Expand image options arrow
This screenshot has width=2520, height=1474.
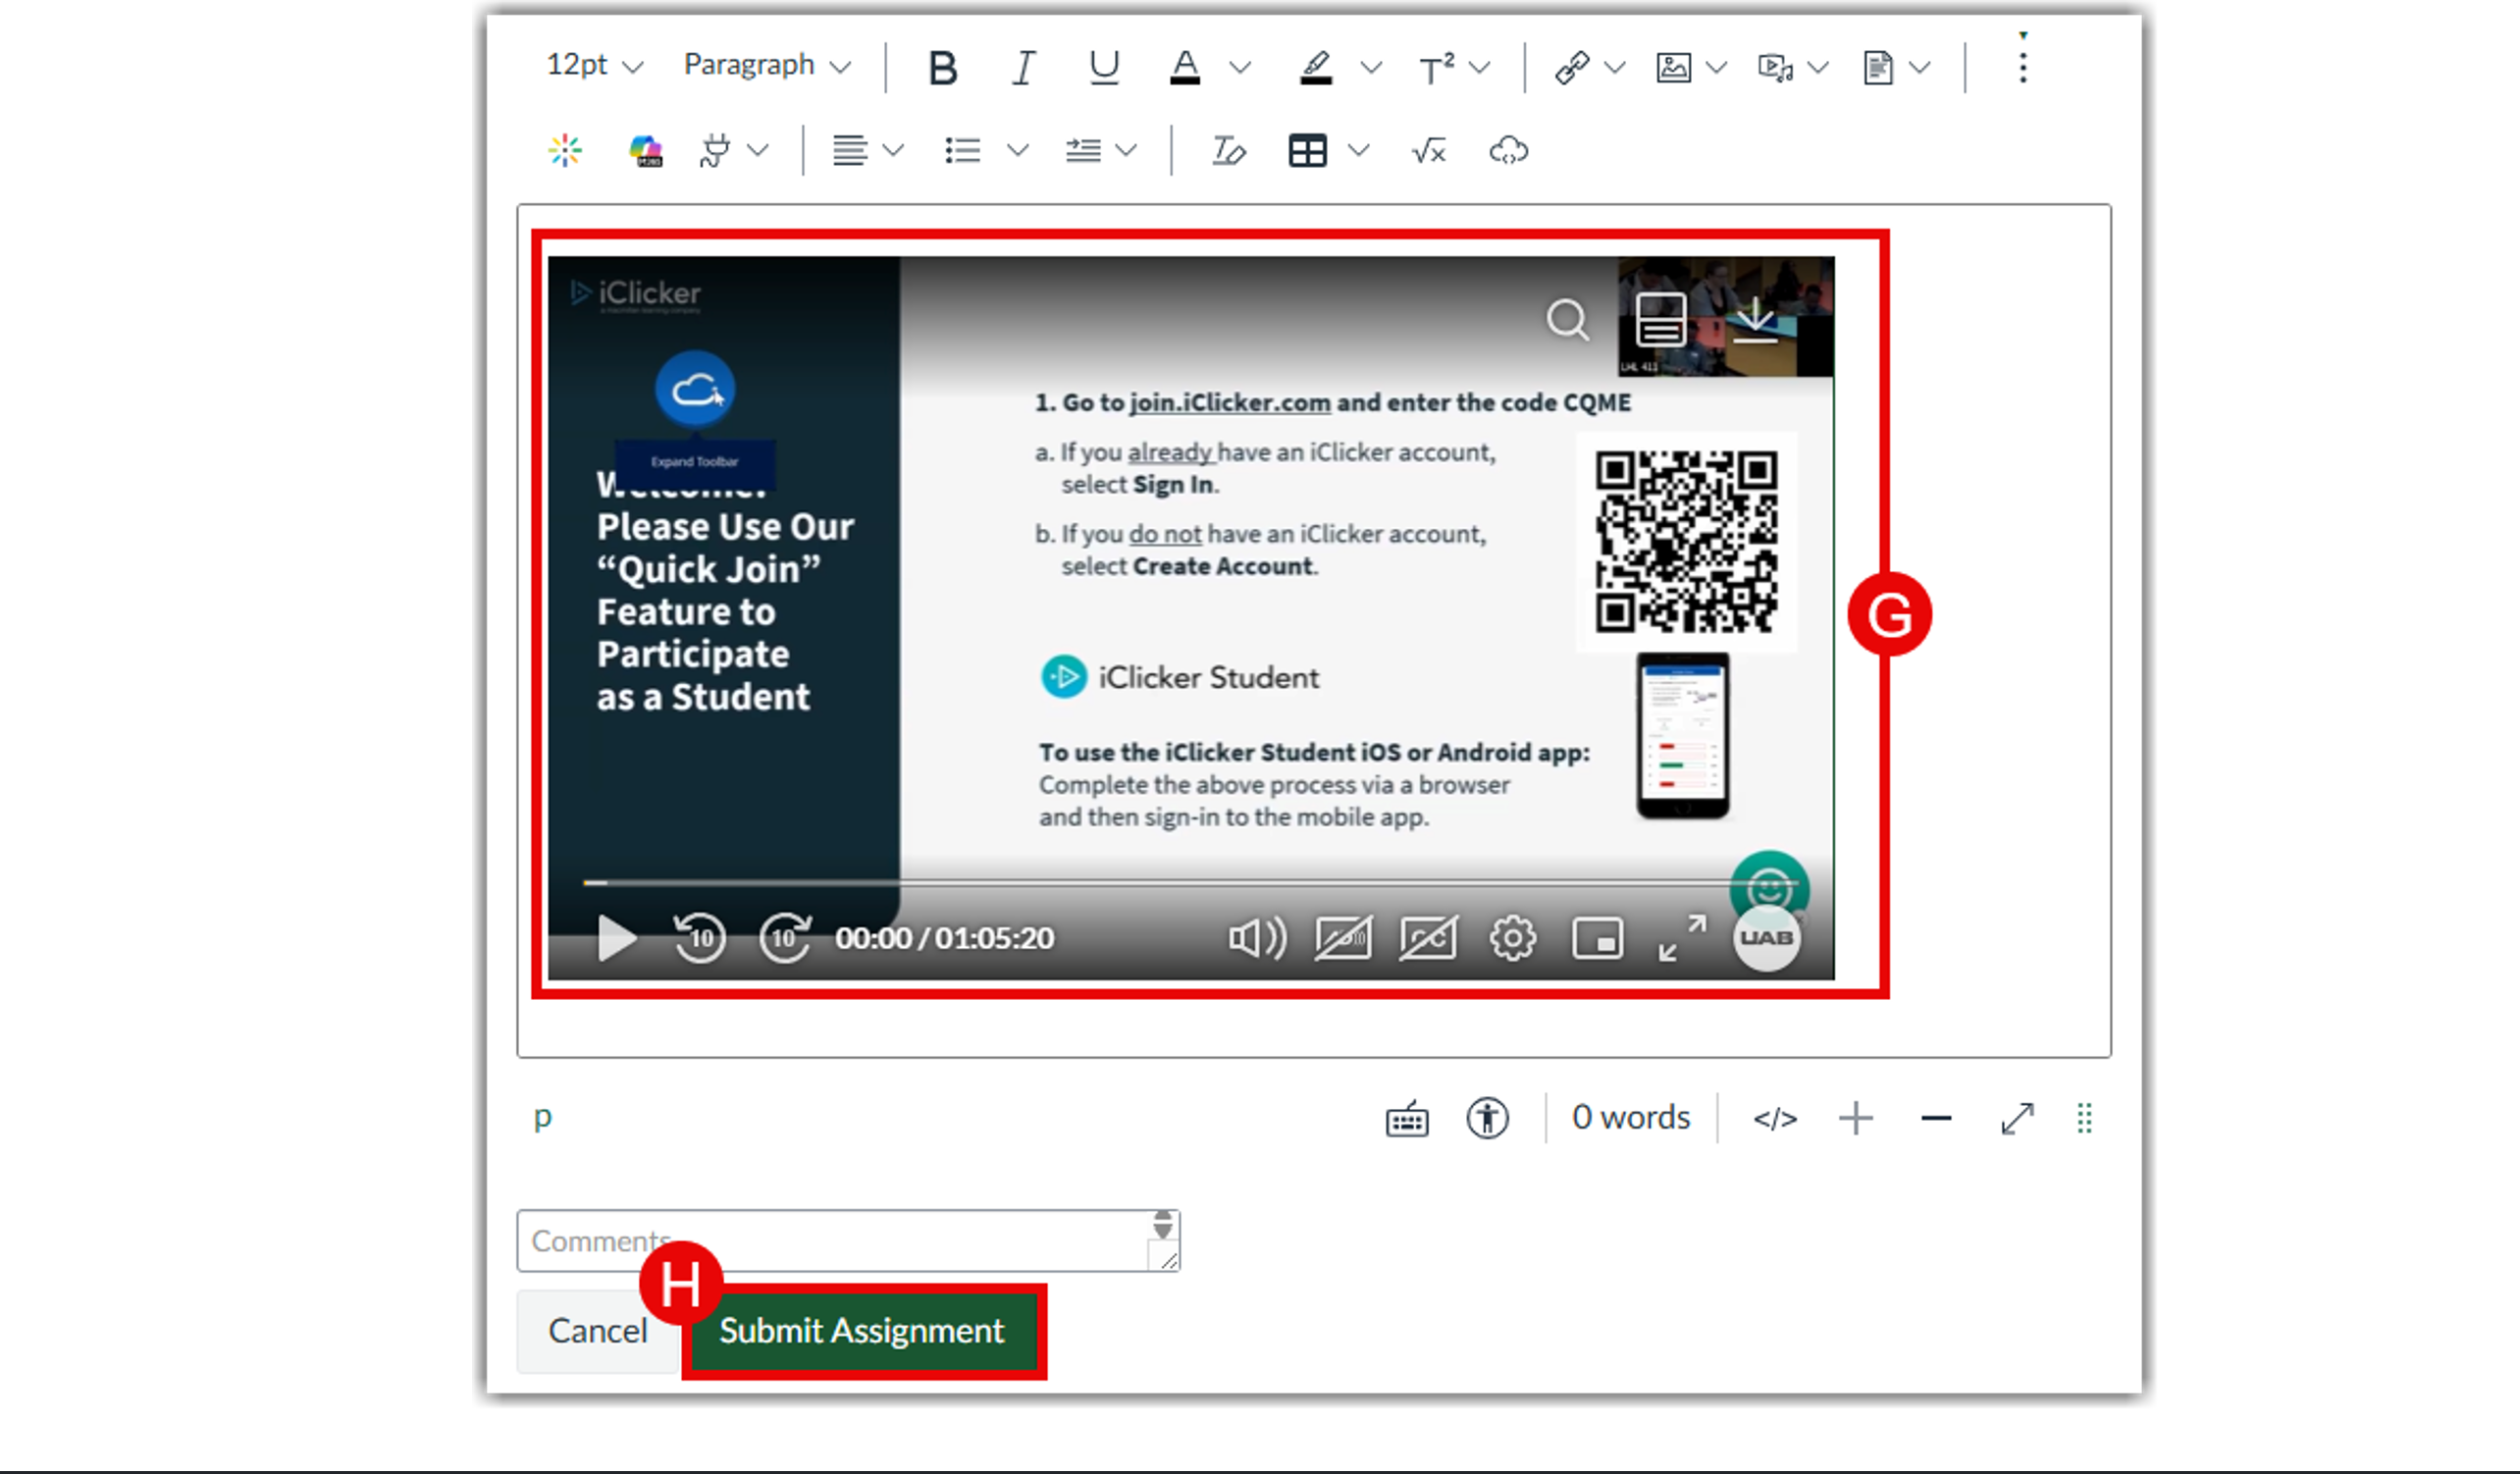point(1716,68)
